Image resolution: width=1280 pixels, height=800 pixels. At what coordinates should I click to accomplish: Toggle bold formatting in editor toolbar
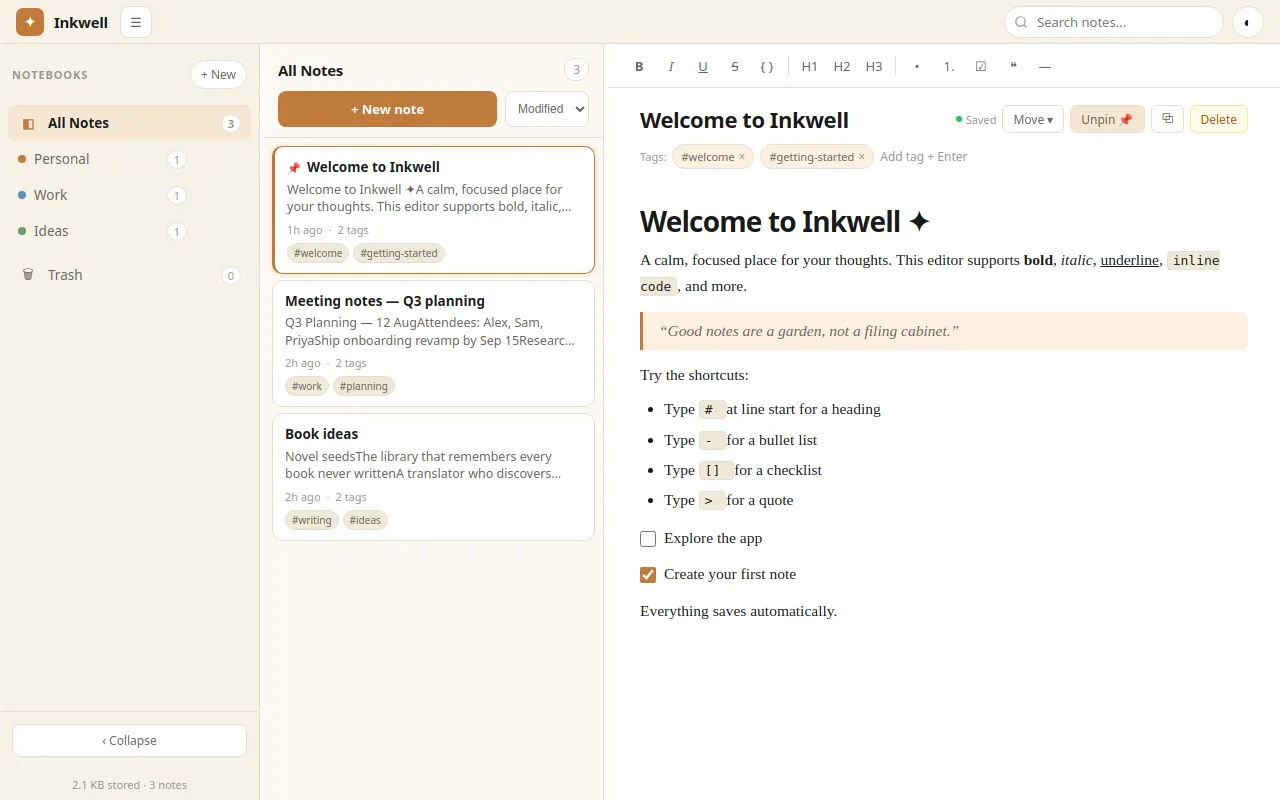click(639, 67)
